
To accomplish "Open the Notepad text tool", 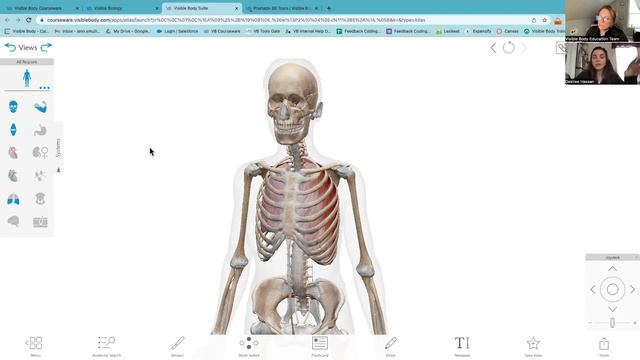I will [x=462, y=347].
